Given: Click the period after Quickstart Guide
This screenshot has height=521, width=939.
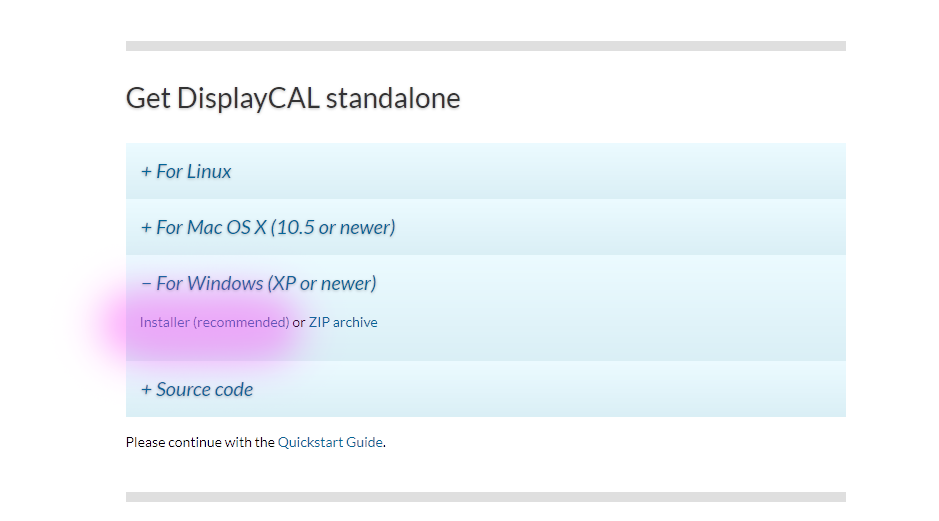Looking at the screenshot, I should [385, 443].
